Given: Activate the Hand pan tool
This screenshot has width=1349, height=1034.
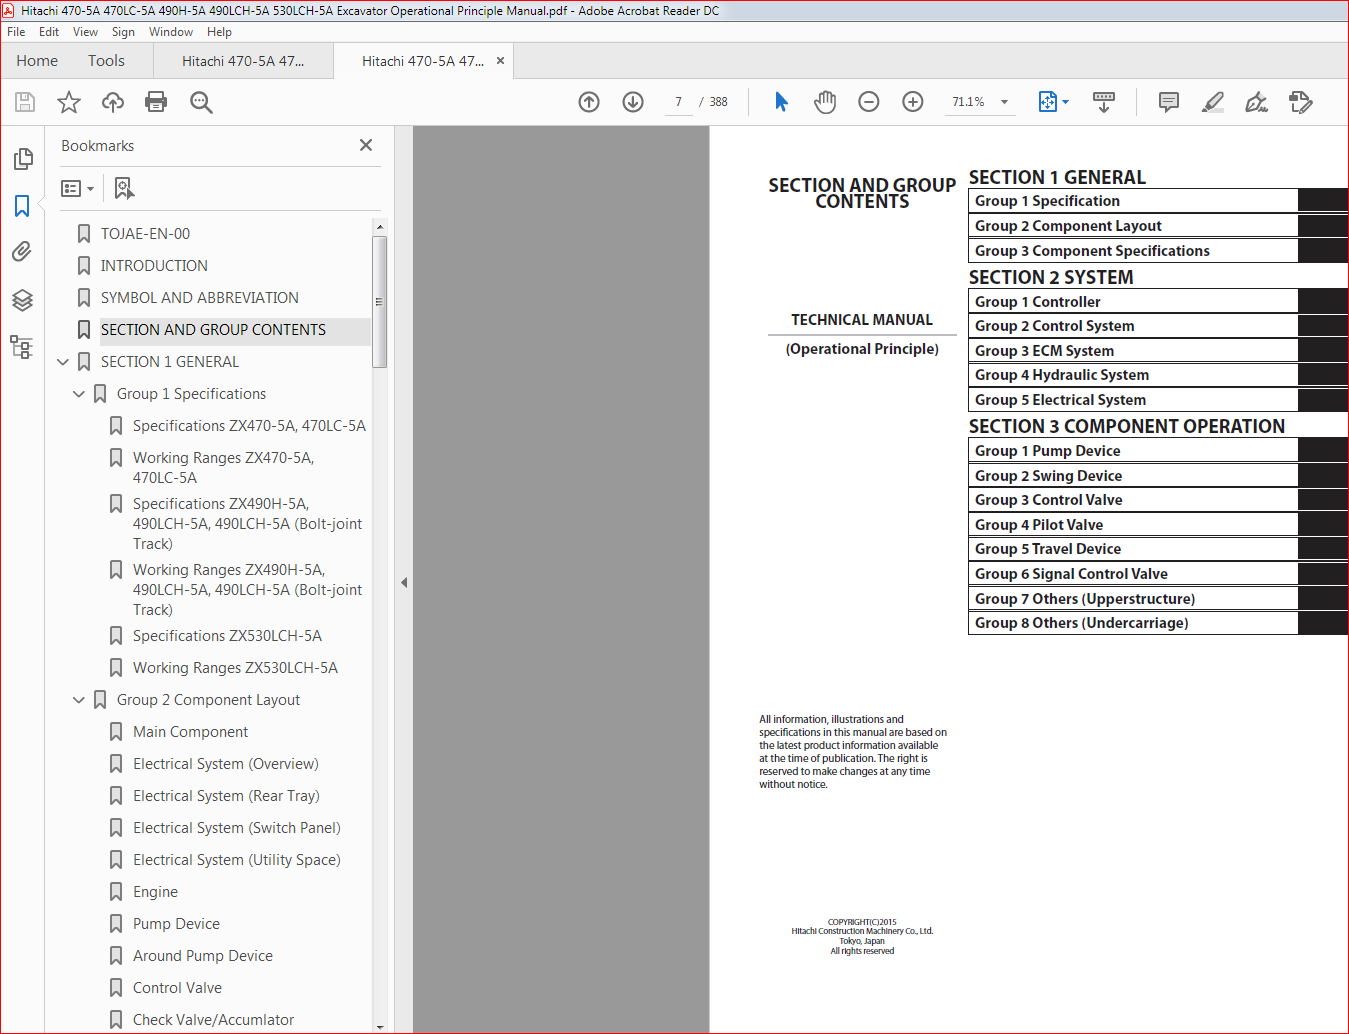Looking at the screenshot, I should point(825,102).
